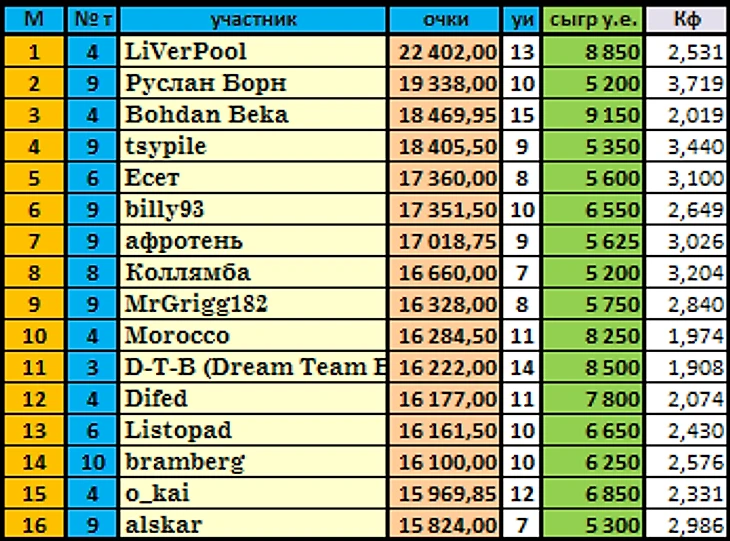This screenshot has width=730, height=541.
Task: Click the 'очки' column header
Action: (445, 20)
